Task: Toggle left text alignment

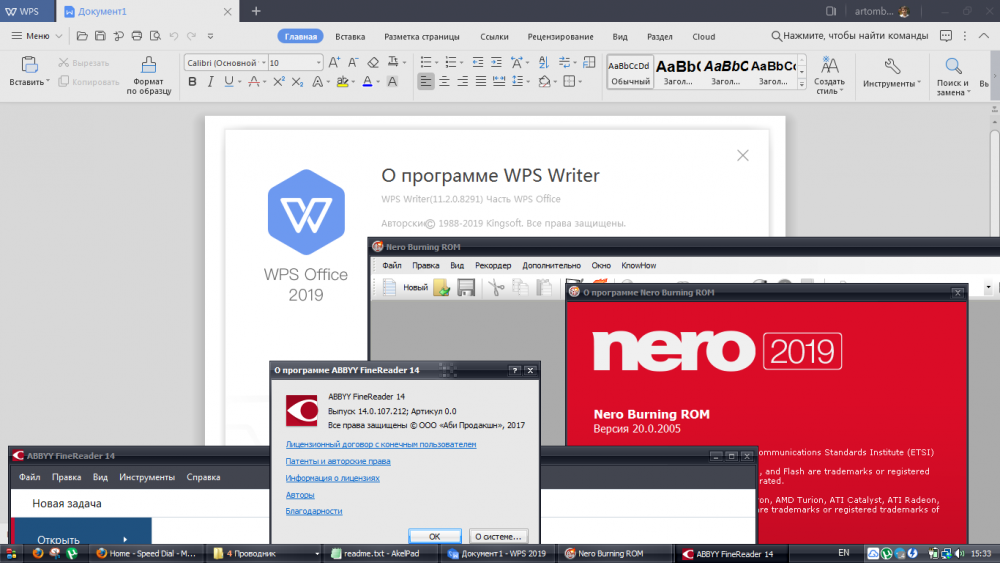Action: point(426,82)
